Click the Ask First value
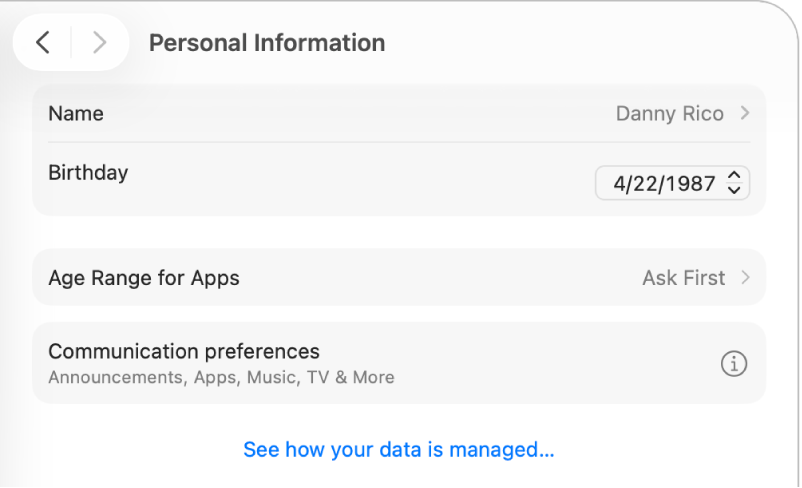This screenshot has width=802, height=488. click(x=683, y=278)
